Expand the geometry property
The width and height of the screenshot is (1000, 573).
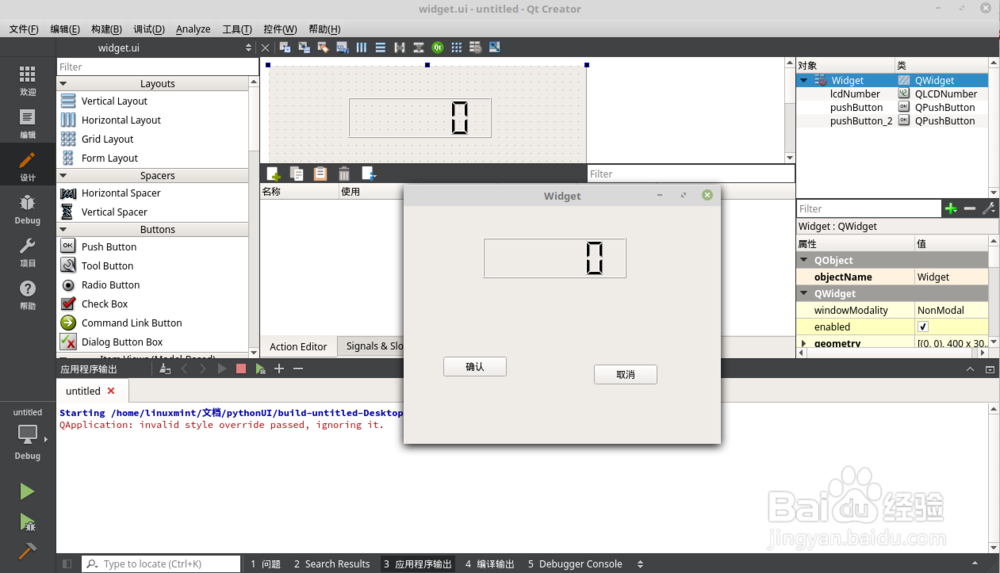point(804,343)
